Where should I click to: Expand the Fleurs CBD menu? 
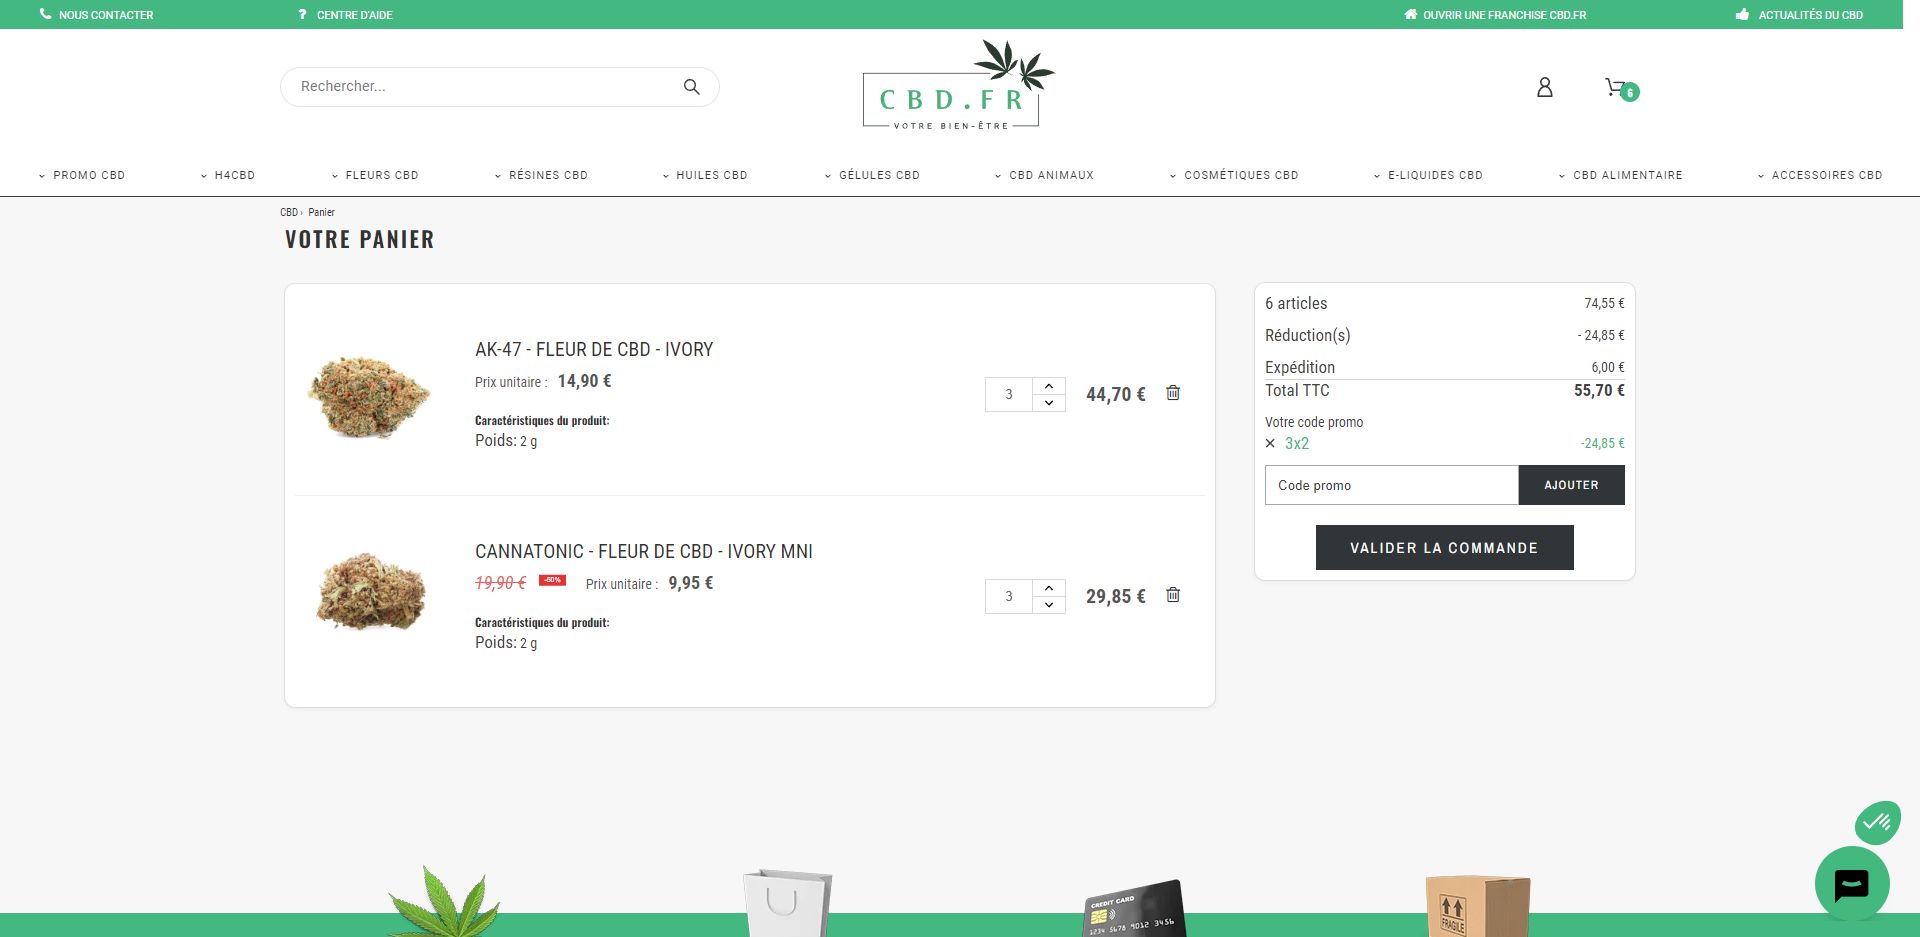[375, 175]
